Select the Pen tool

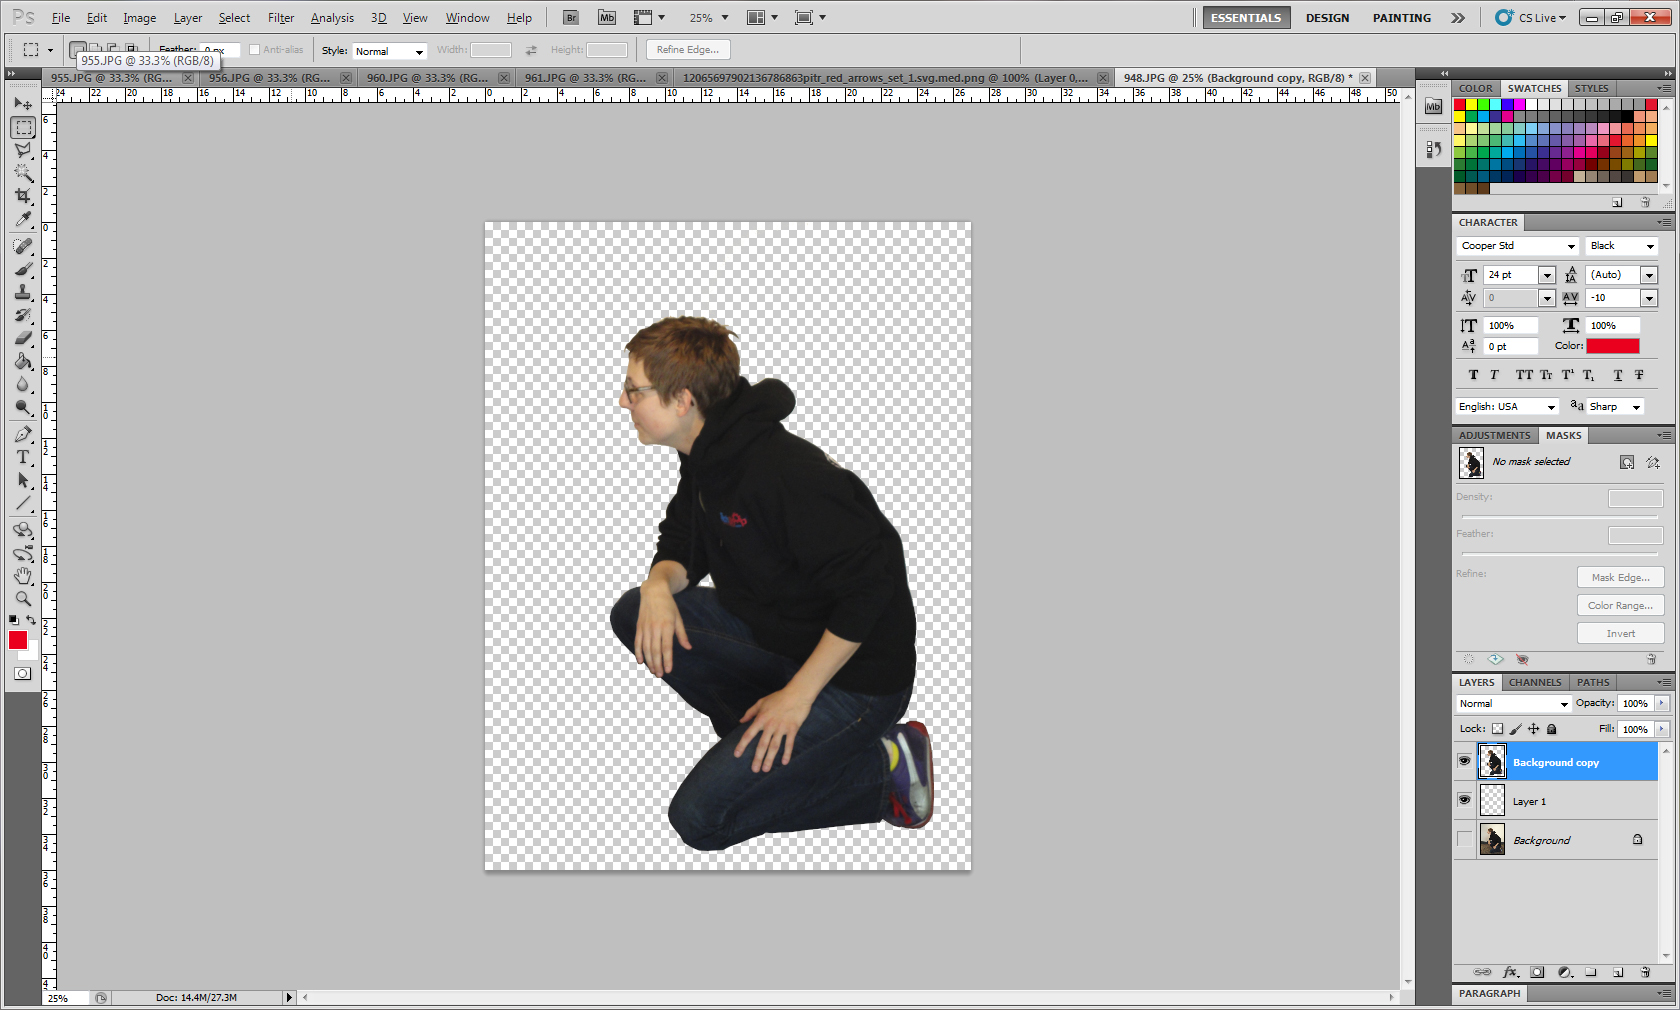(x=23, y=434)
